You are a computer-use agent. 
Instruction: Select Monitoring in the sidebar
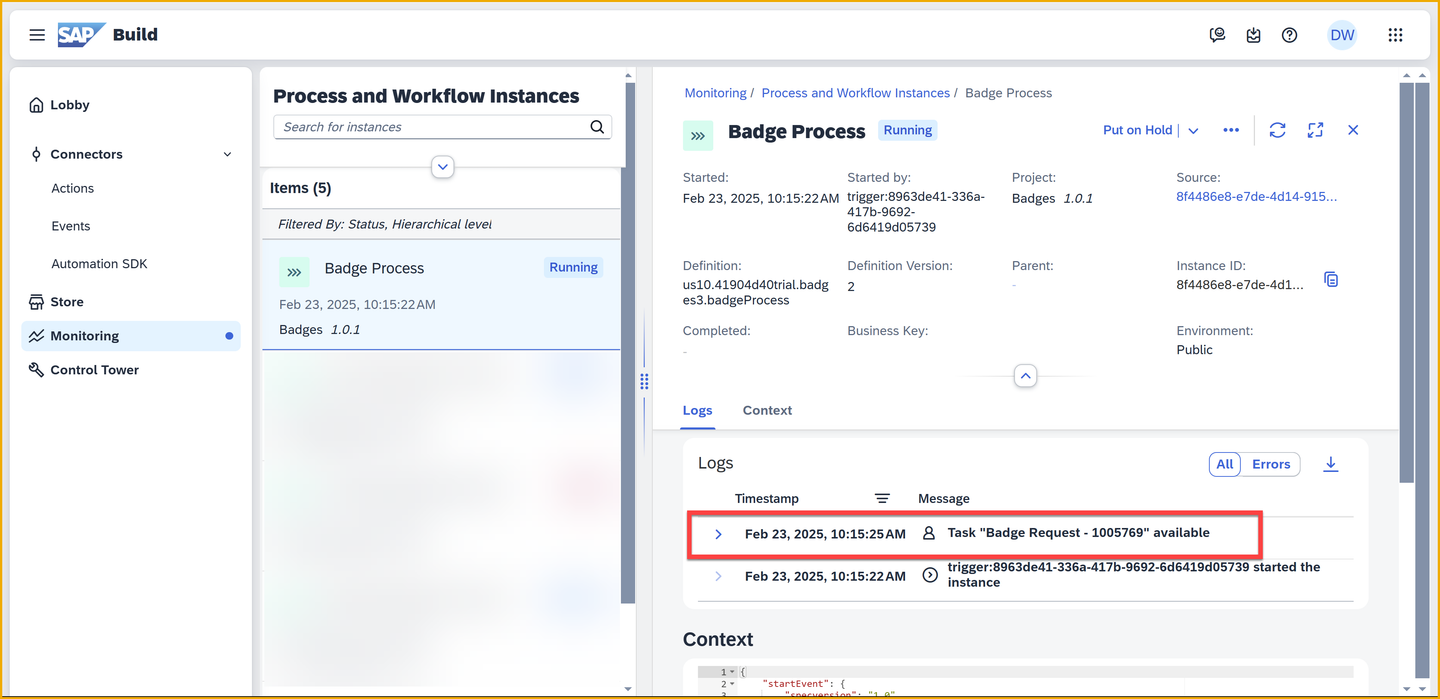pos(131,336)
